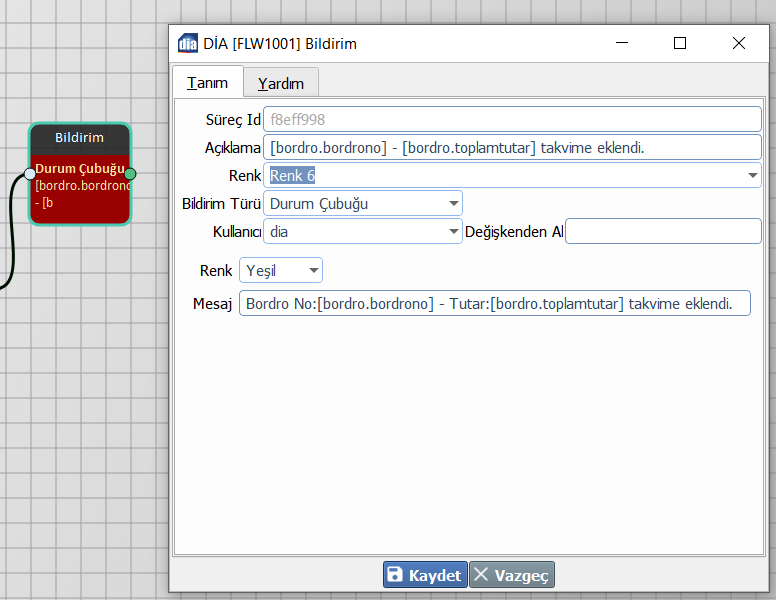Click the Kaydet save button
The width and height of the screenshot is (776, 600).
click(x=425, y=575)
